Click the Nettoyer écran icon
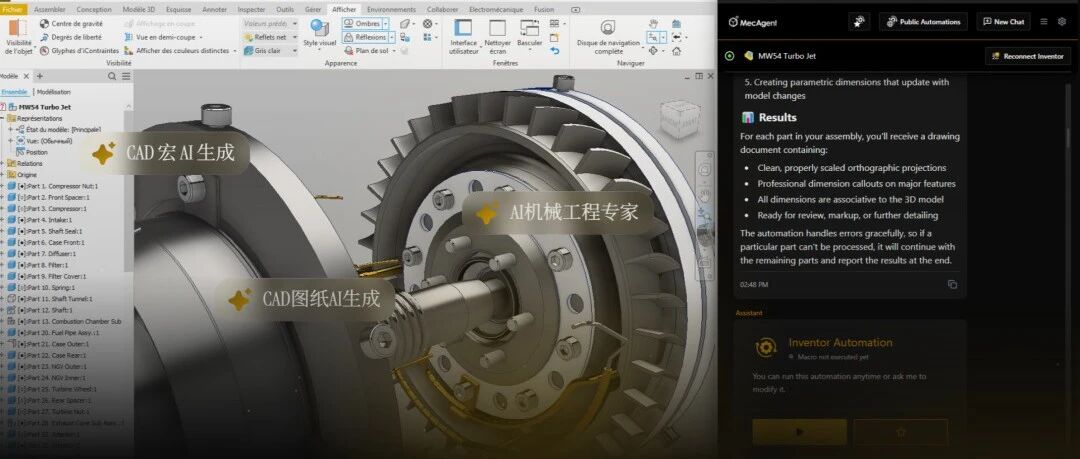 click(497, 28)
